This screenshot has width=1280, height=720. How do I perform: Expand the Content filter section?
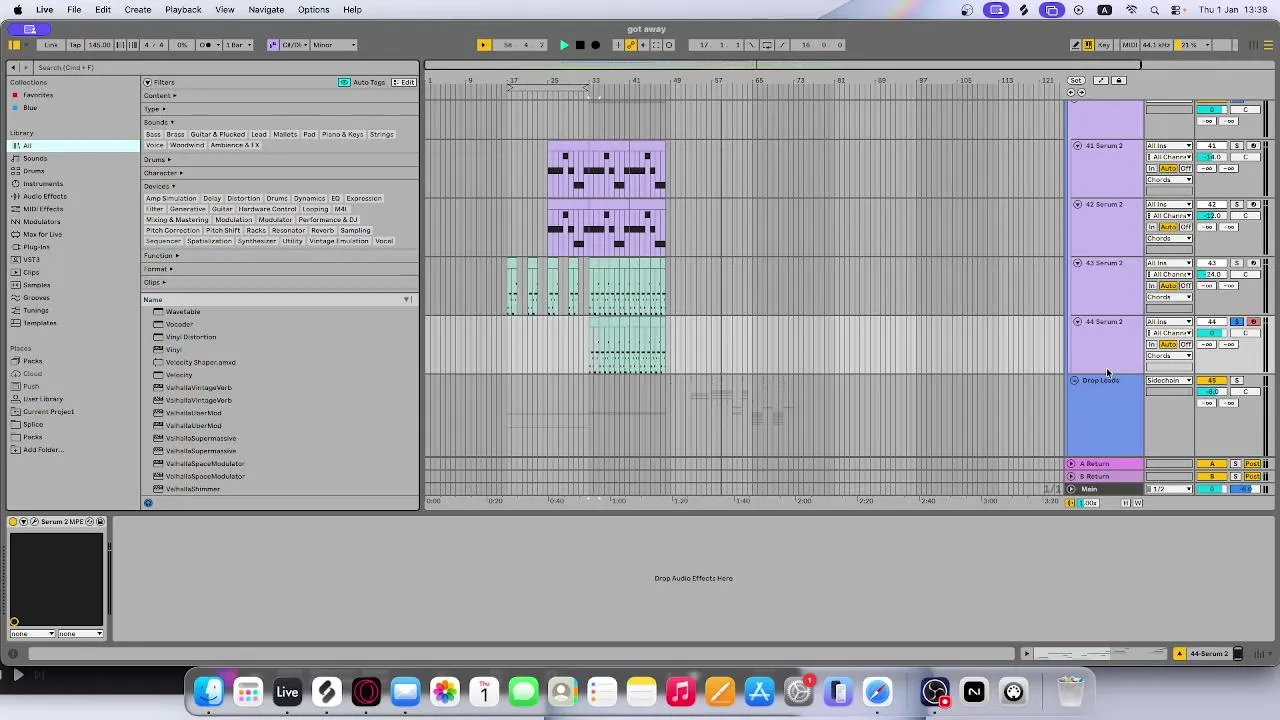pyautogui.click(x=160, y=96)
